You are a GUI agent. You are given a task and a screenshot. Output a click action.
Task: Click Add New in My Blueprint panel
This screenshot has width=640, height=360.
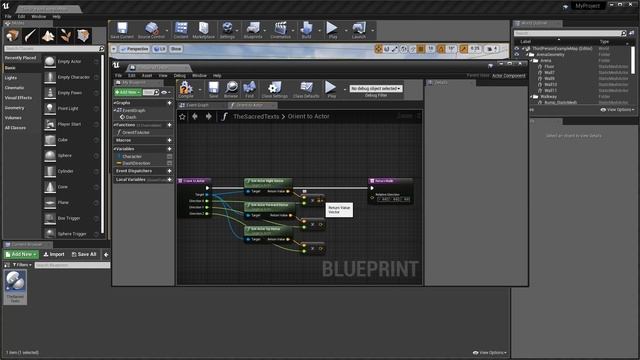pos(128,93)
